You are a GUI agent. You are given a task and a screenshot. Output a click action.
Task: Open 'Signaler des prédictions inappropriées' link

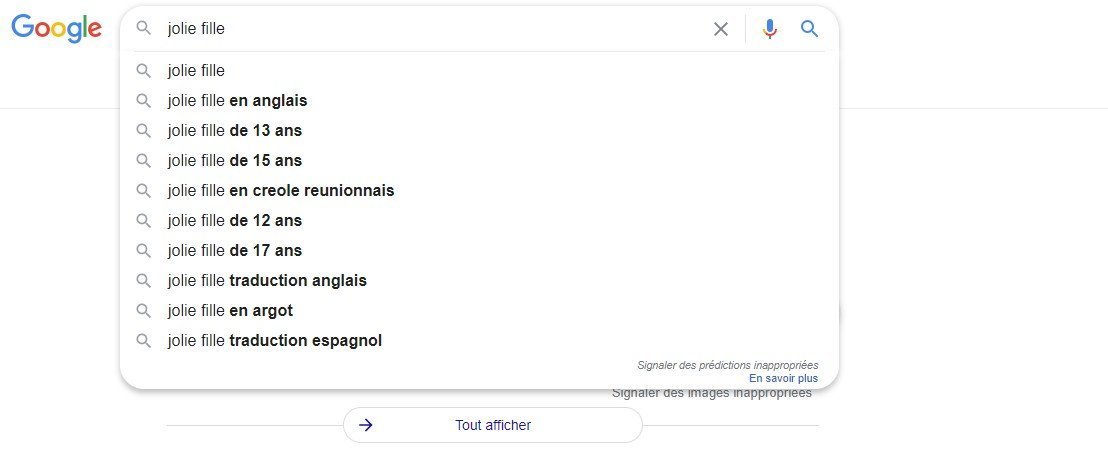[x=728, y=365]
